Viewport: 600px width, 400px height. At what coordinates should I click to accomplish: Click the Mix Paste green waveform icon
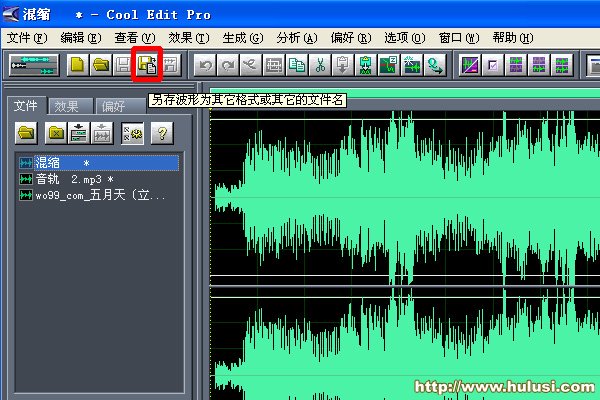pyautogui.click(x=366, y=65)
